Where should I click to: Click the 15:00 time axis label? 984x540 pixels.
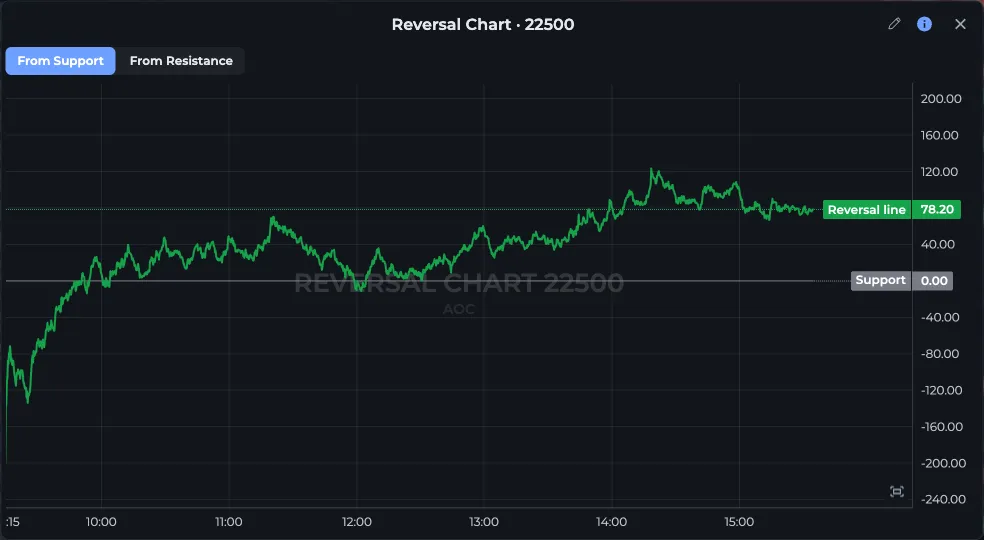739,522
